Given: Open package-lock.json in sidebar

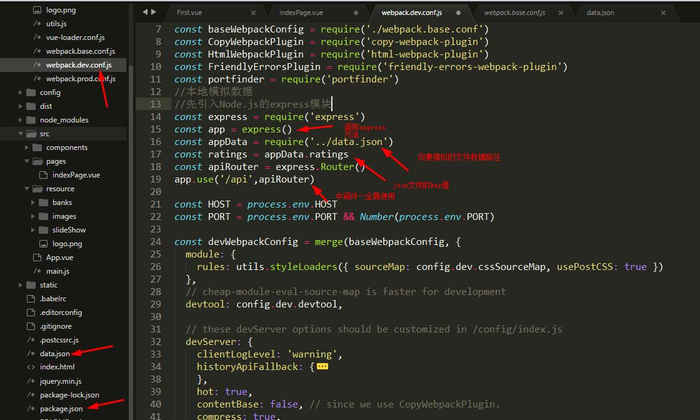Looking at the screenshot, I should click(69, 395).
